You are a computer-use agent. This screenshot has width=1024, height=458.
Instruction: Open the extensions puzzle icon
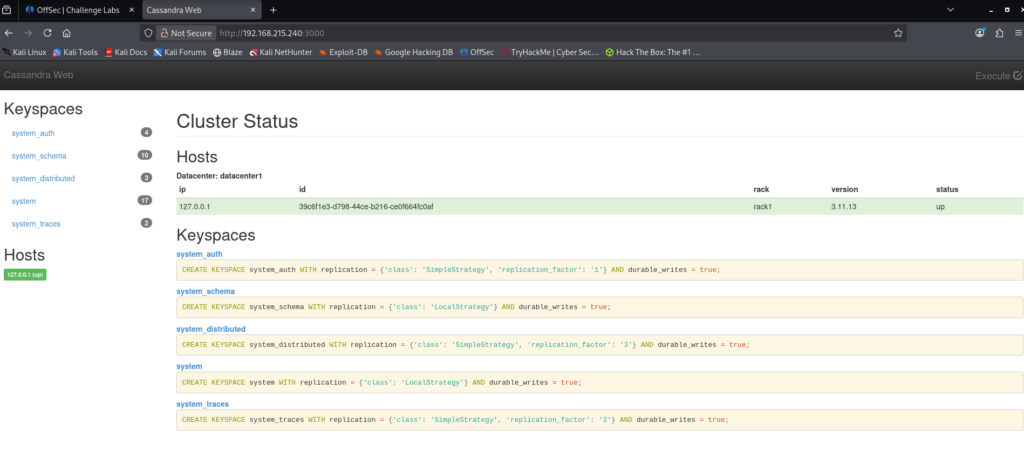tap(997, 32)
